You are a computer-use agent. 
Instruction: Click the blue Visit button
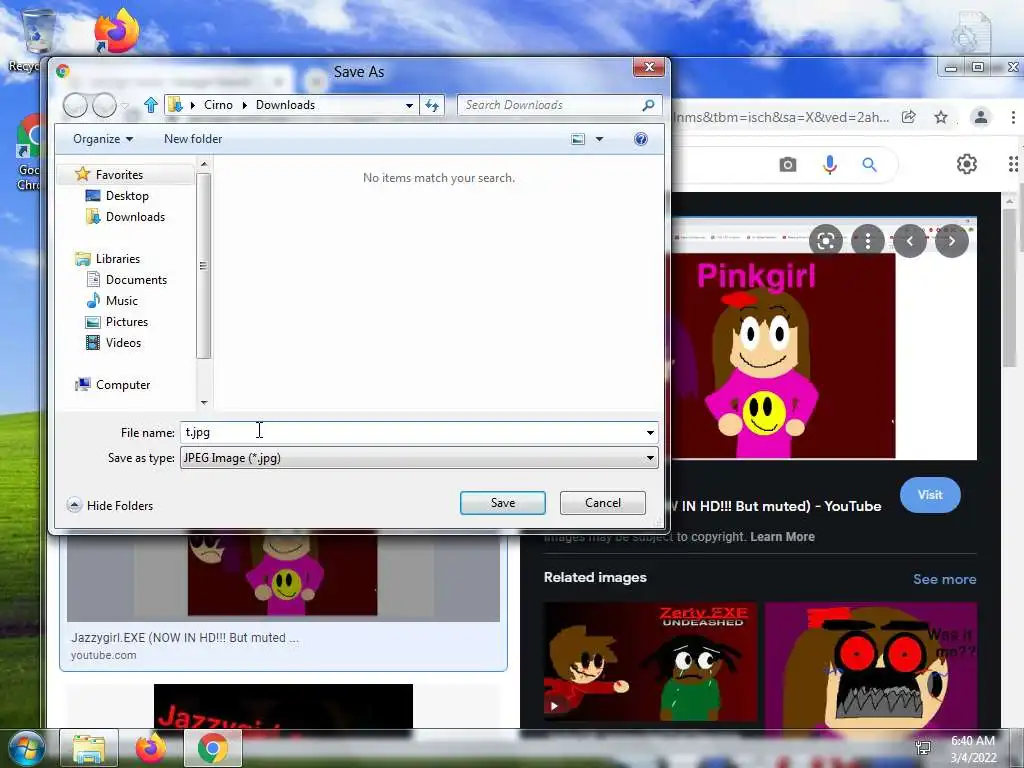point(930,495)
